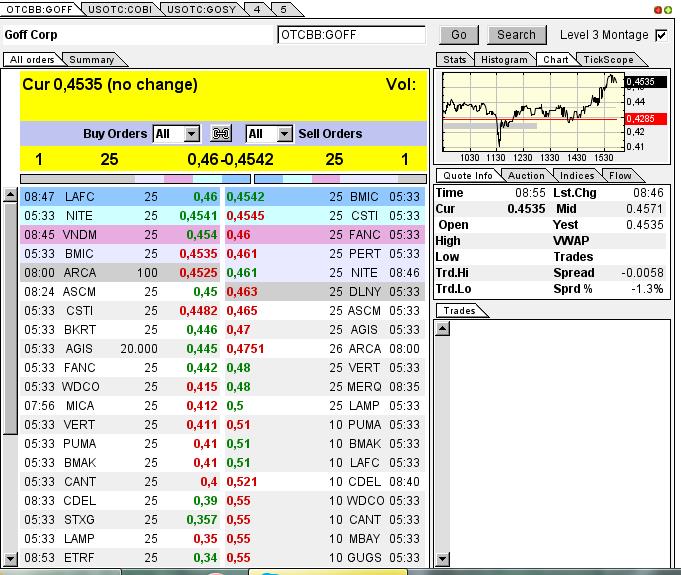Click the Spread value -0.0058
Screen dimensions: 681x575
point(642,273)
